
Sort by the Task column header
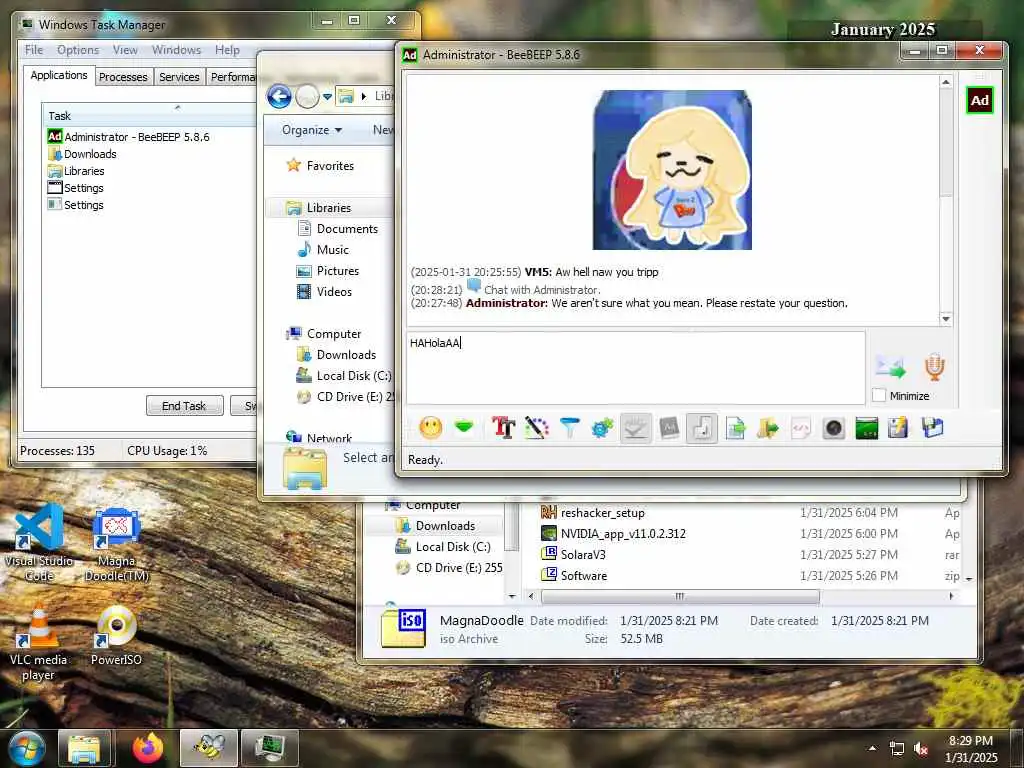150,116
